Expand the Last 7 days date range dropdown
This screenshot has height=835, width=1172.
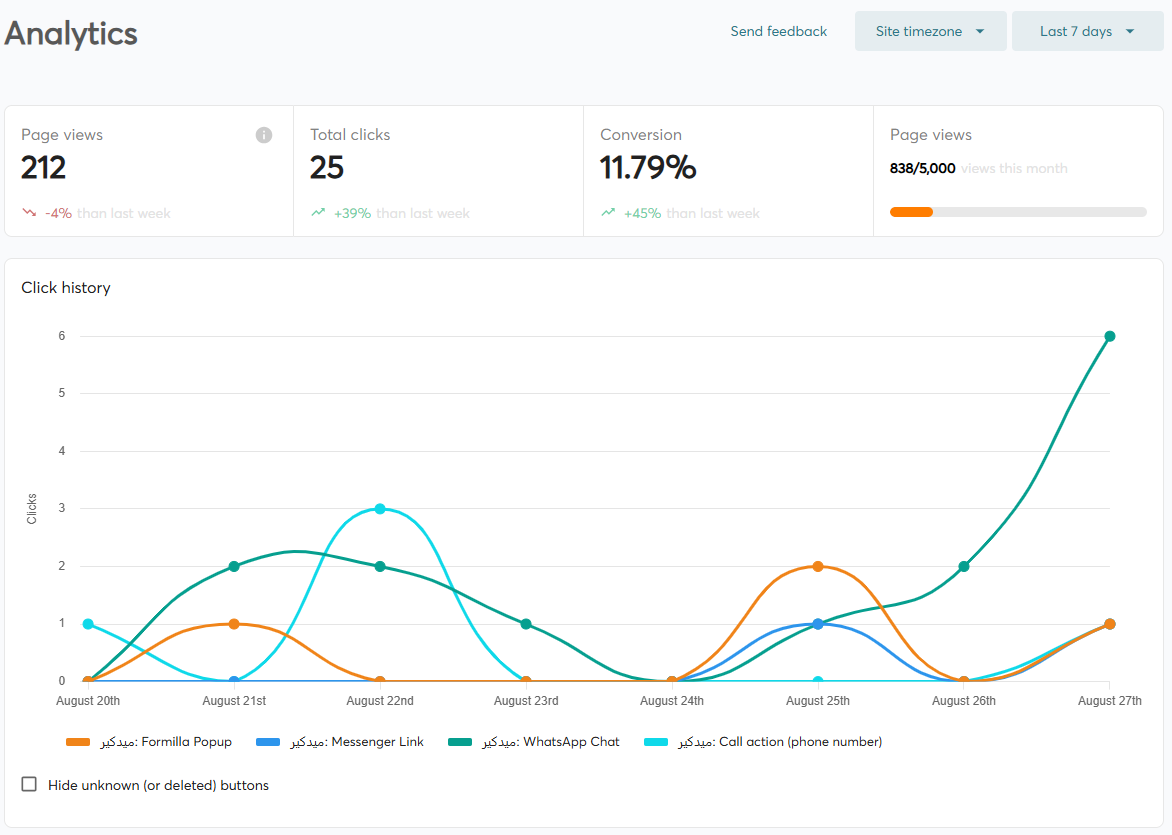[1087, 31]
